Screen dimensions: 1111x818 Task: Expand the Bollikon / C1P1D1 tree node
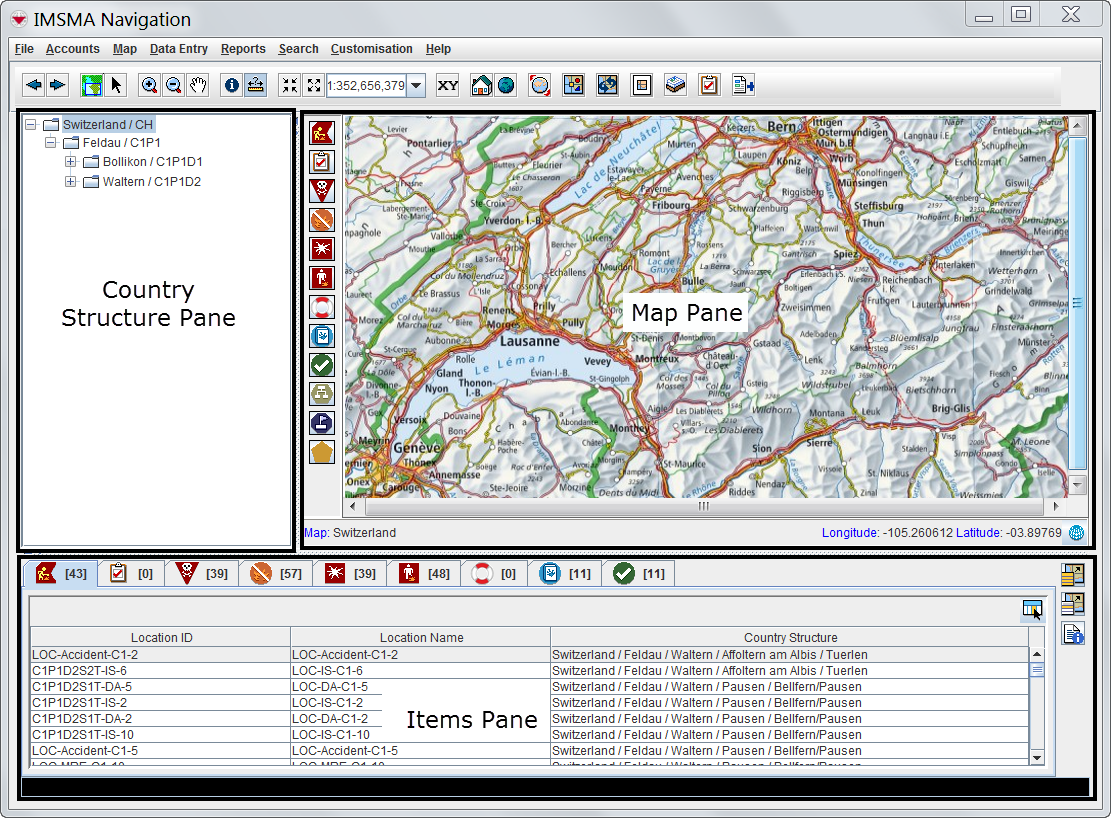coord(71,162)
